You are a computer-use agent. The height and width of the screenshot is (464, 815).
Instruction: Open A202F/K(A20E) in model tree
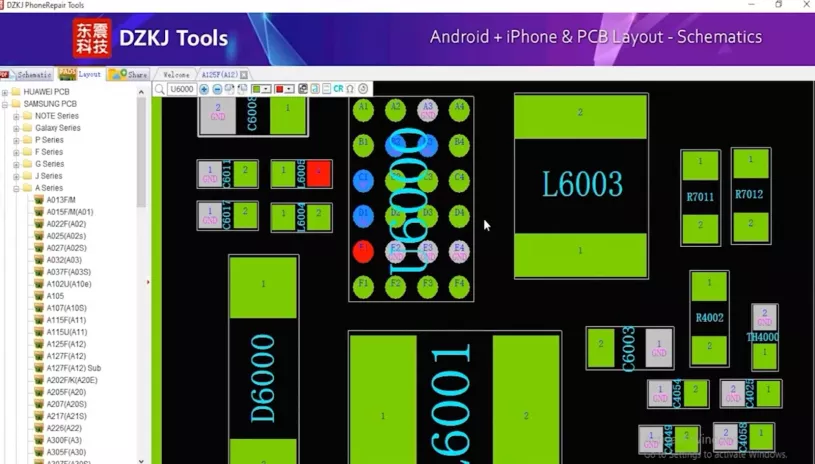click(72, 380)
